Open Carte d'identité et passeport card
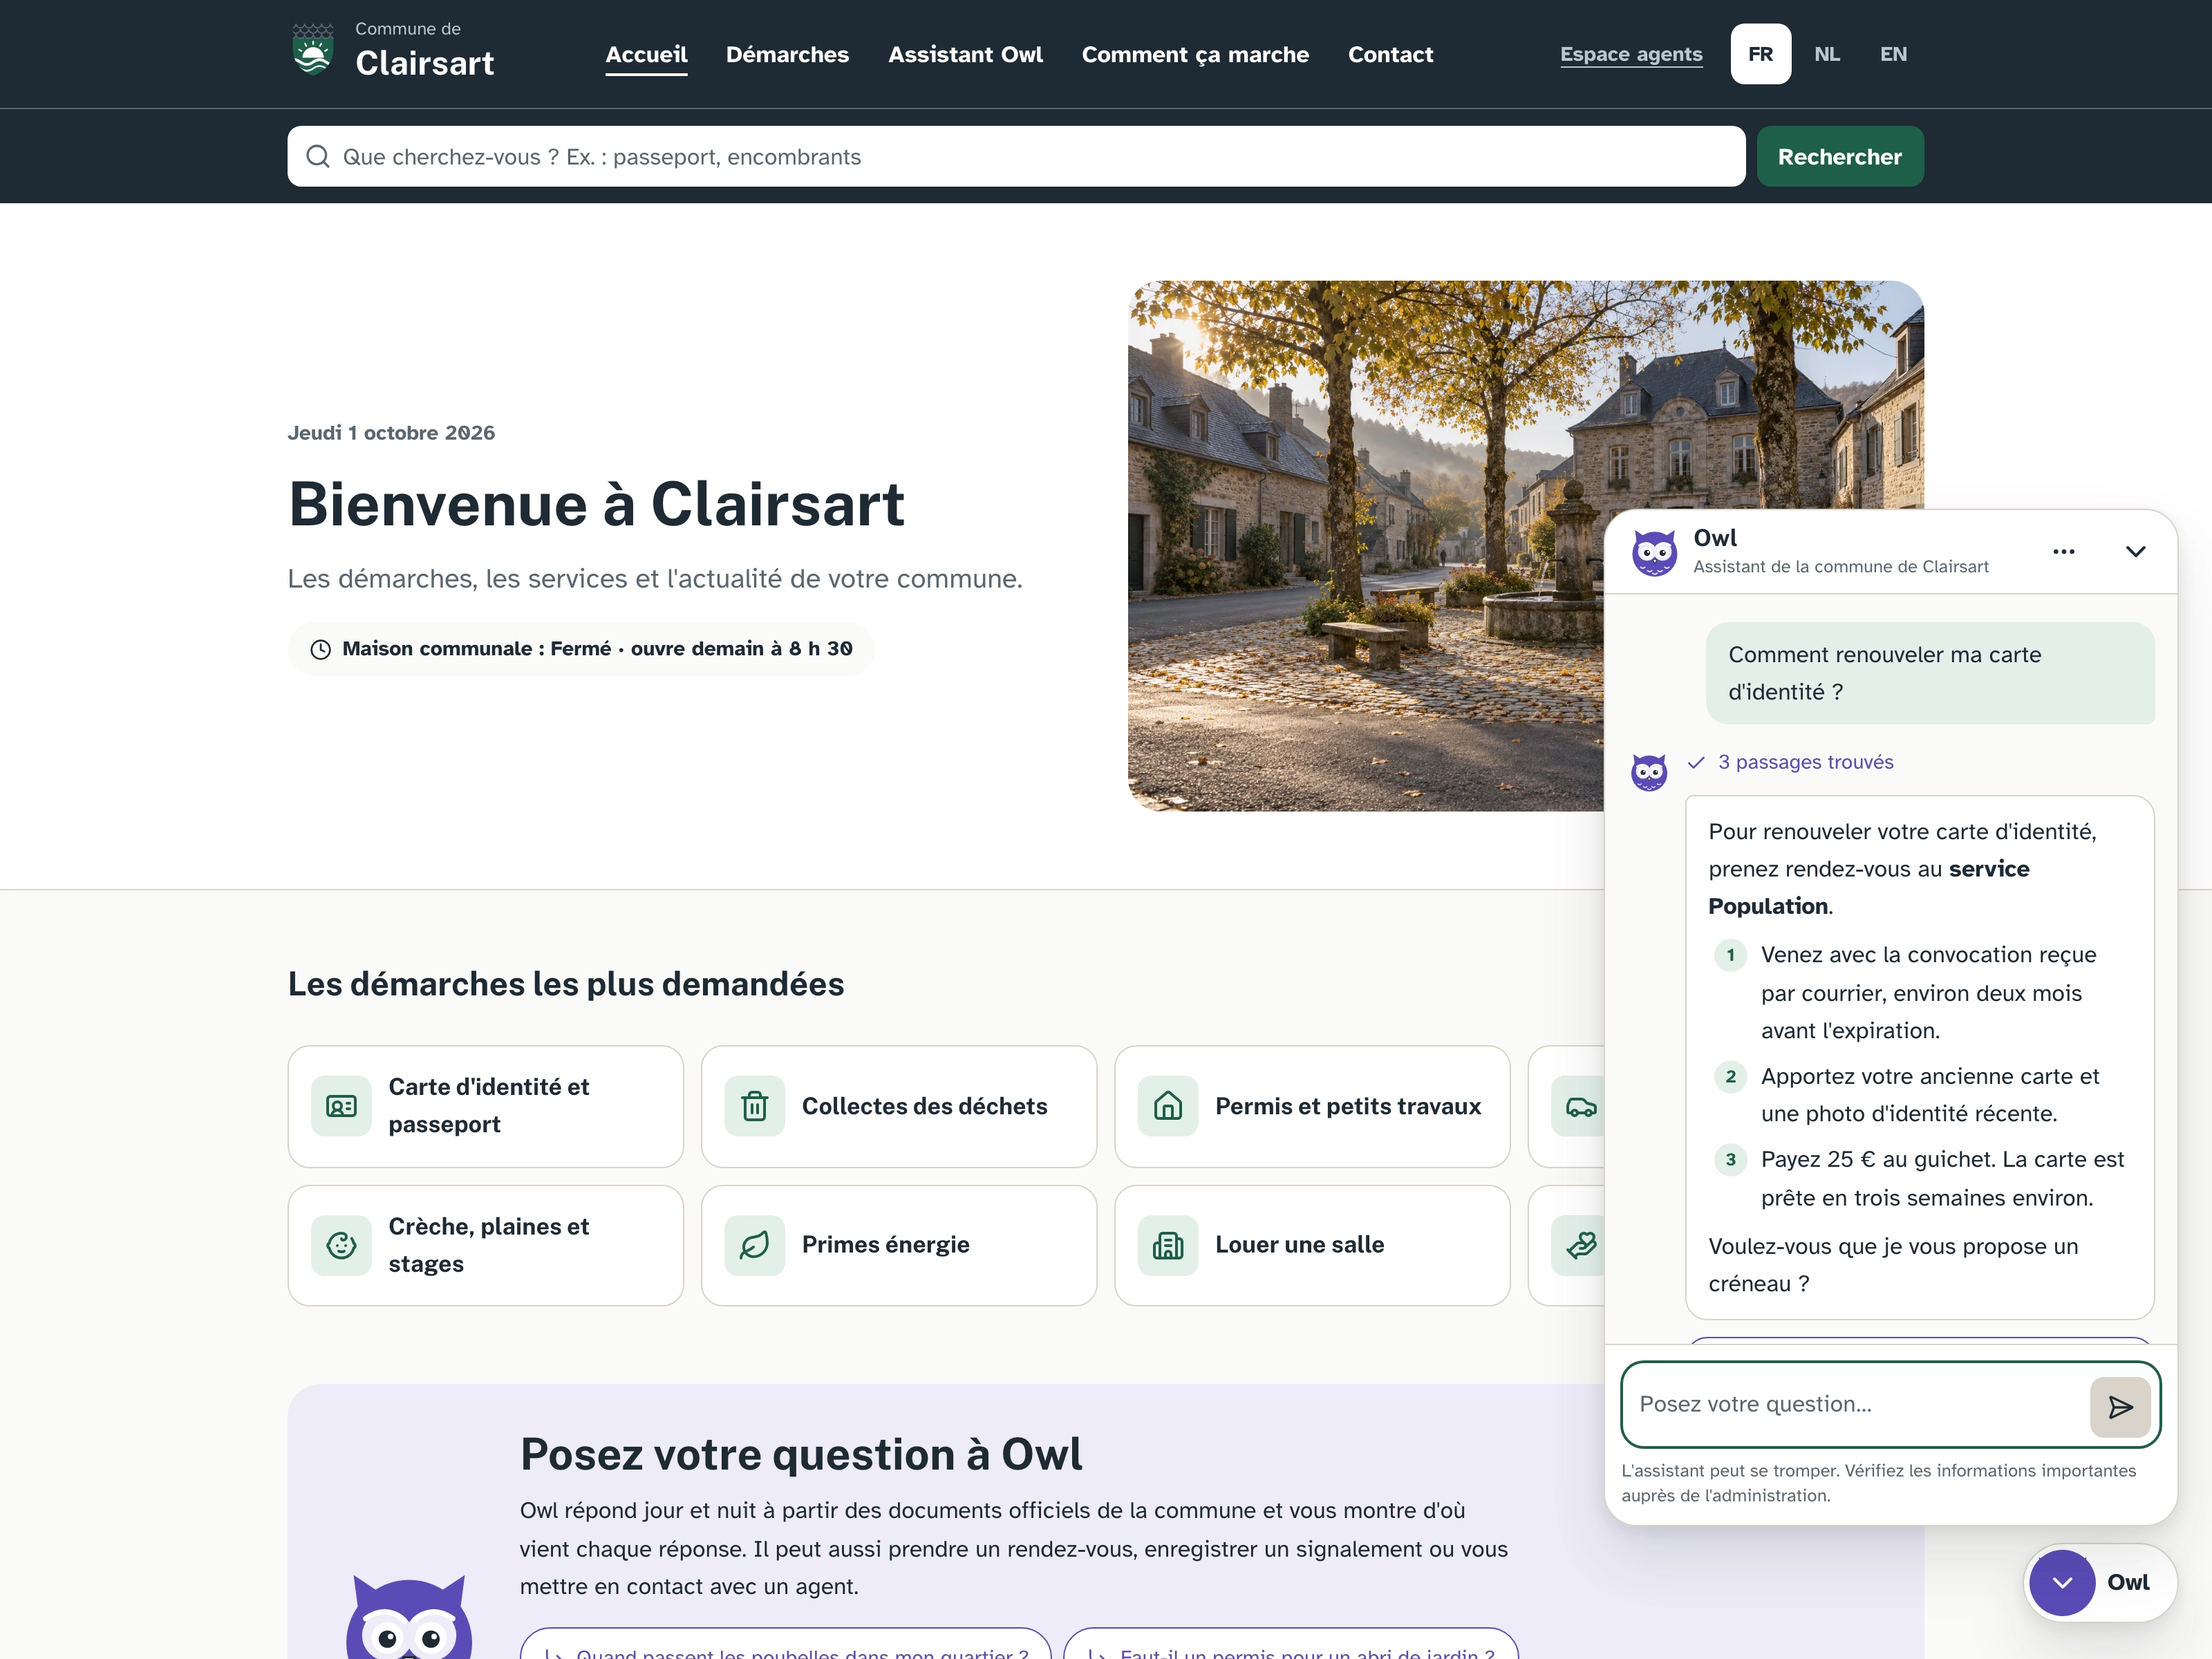The width and height of the screenshot is (2212, 1659). pos(485,1106)
